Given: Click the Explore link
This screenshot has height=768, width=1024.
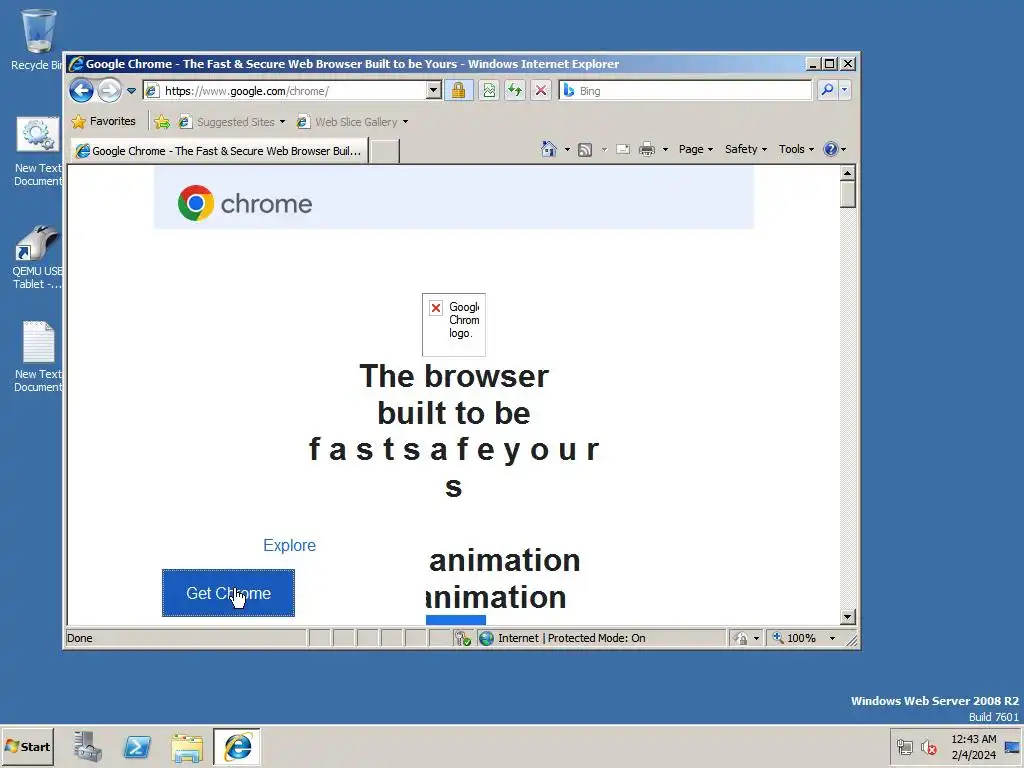Looking at the screenshot, I should (x=289, y=545).
